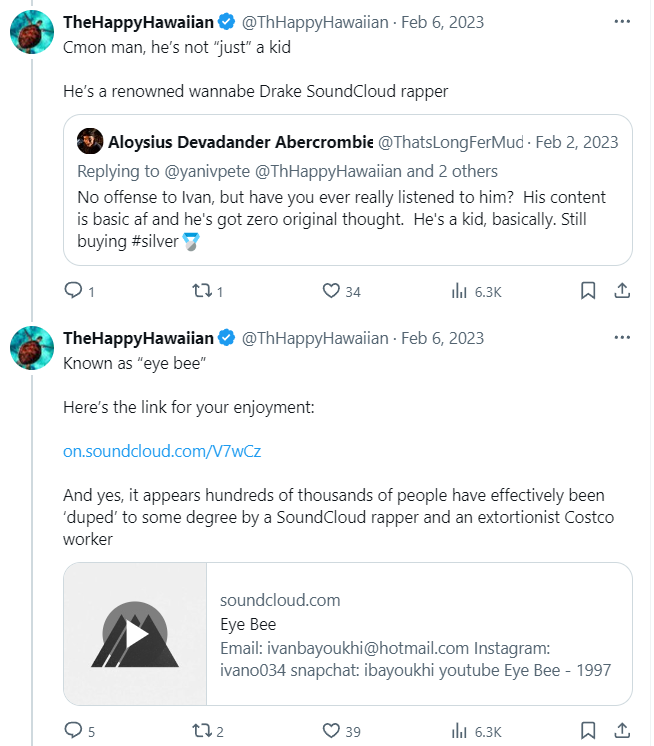Screen dimensions: 654x746
Task: Retweet the first tweet
Action: click(x=200, y=291)
